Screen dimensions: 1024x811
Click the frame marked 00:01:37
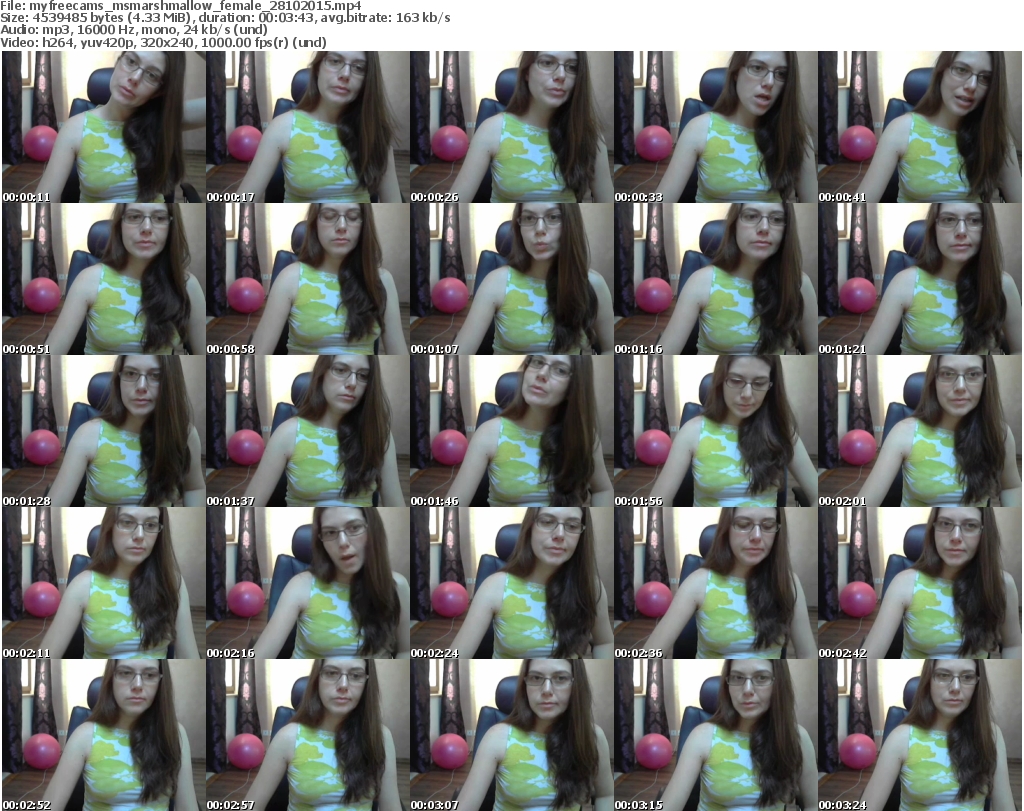coord(308,431)
